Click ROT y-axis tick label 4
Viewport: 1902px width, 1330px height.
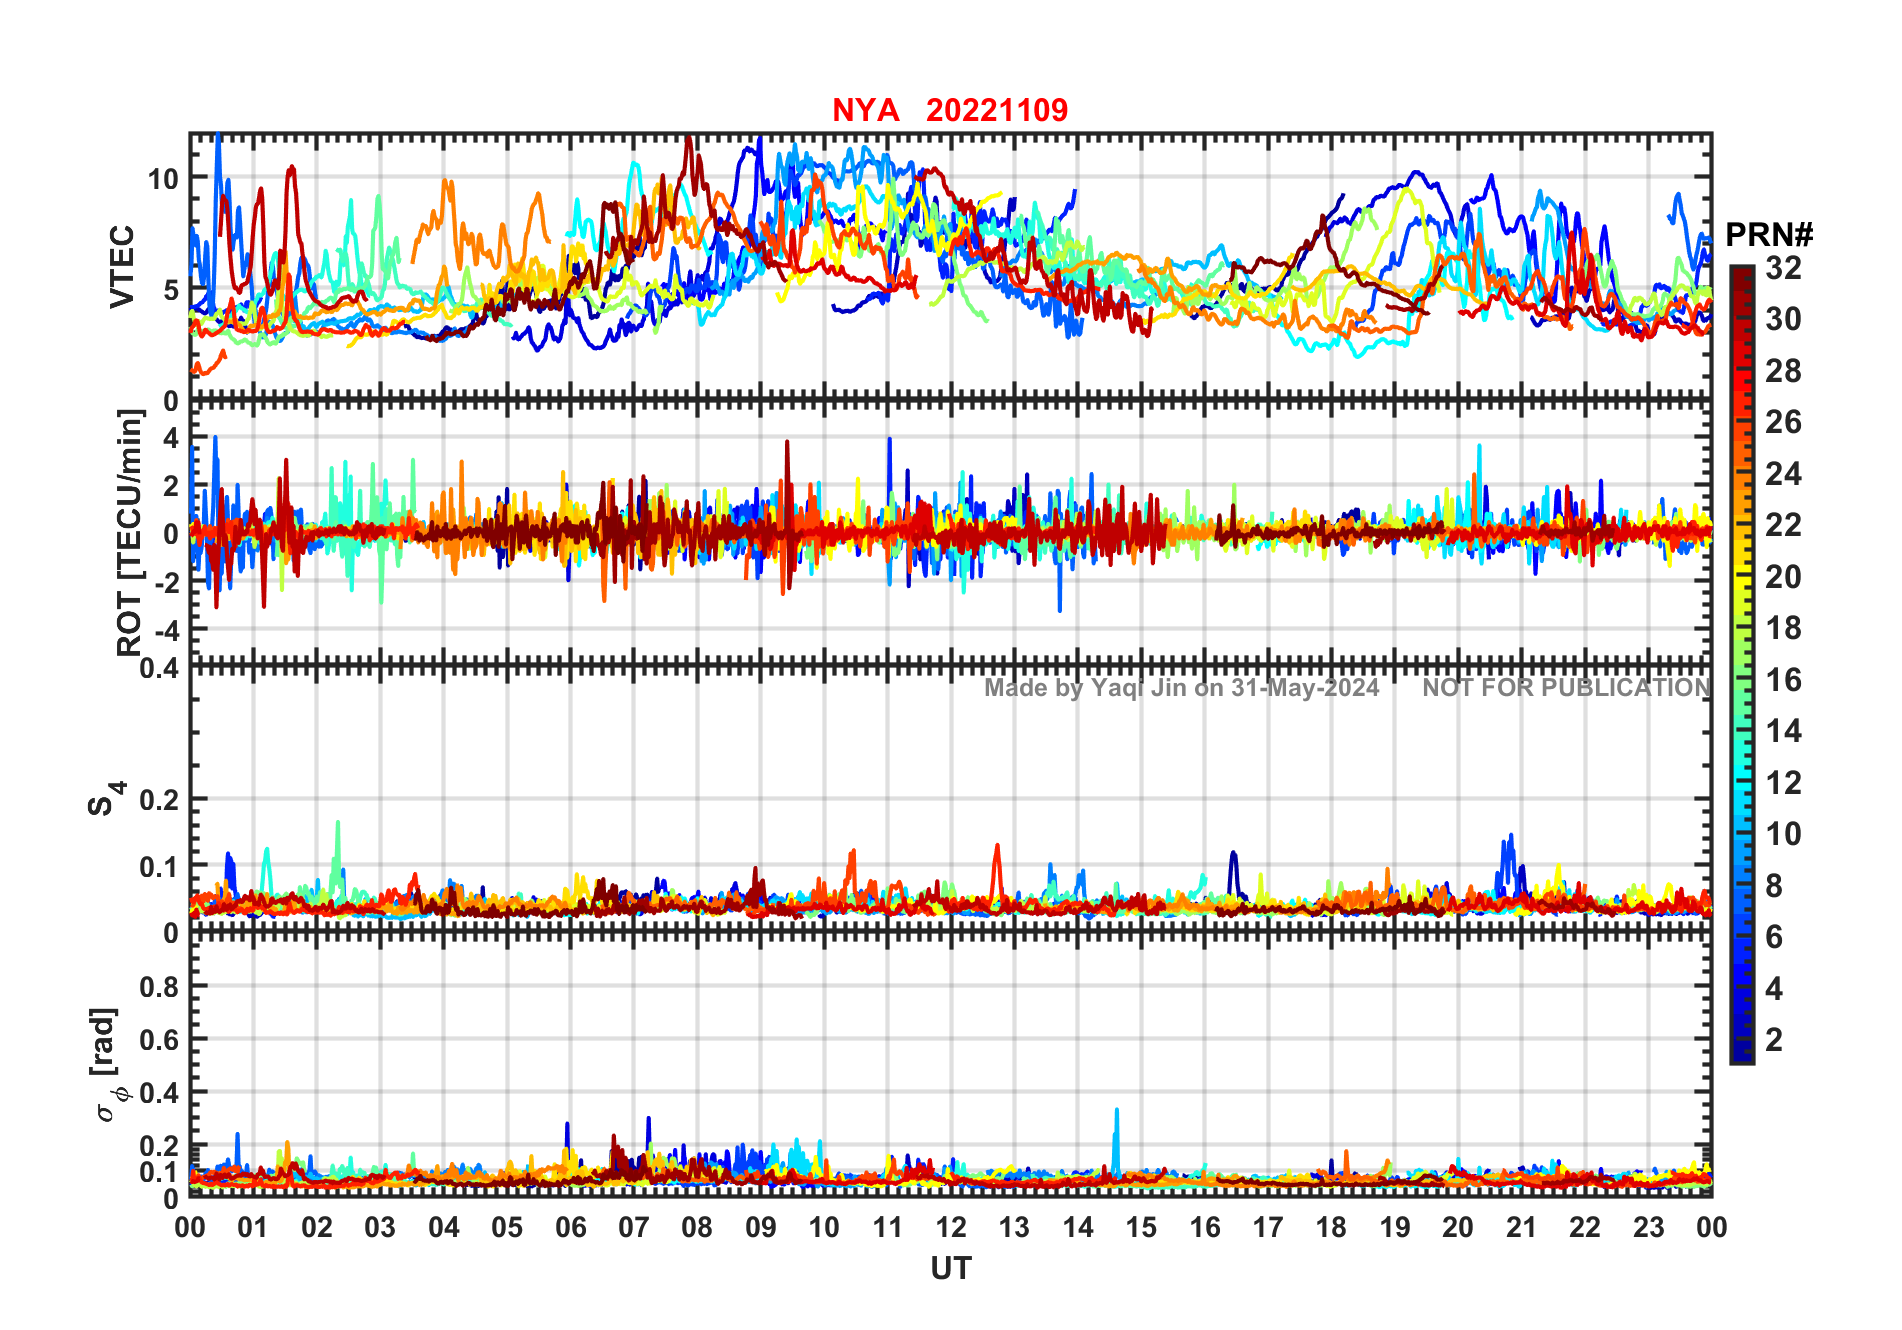[x=171, y=437]
